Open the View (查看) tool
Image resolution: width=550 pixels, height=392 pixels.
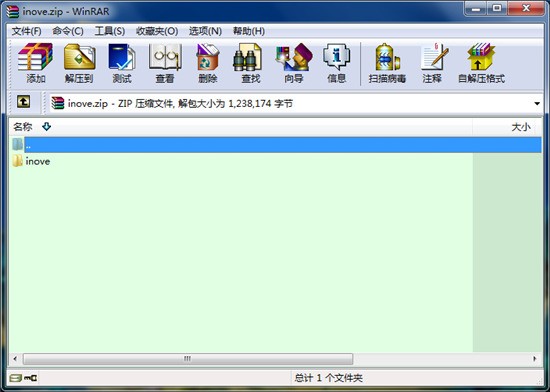coord(165,57)
